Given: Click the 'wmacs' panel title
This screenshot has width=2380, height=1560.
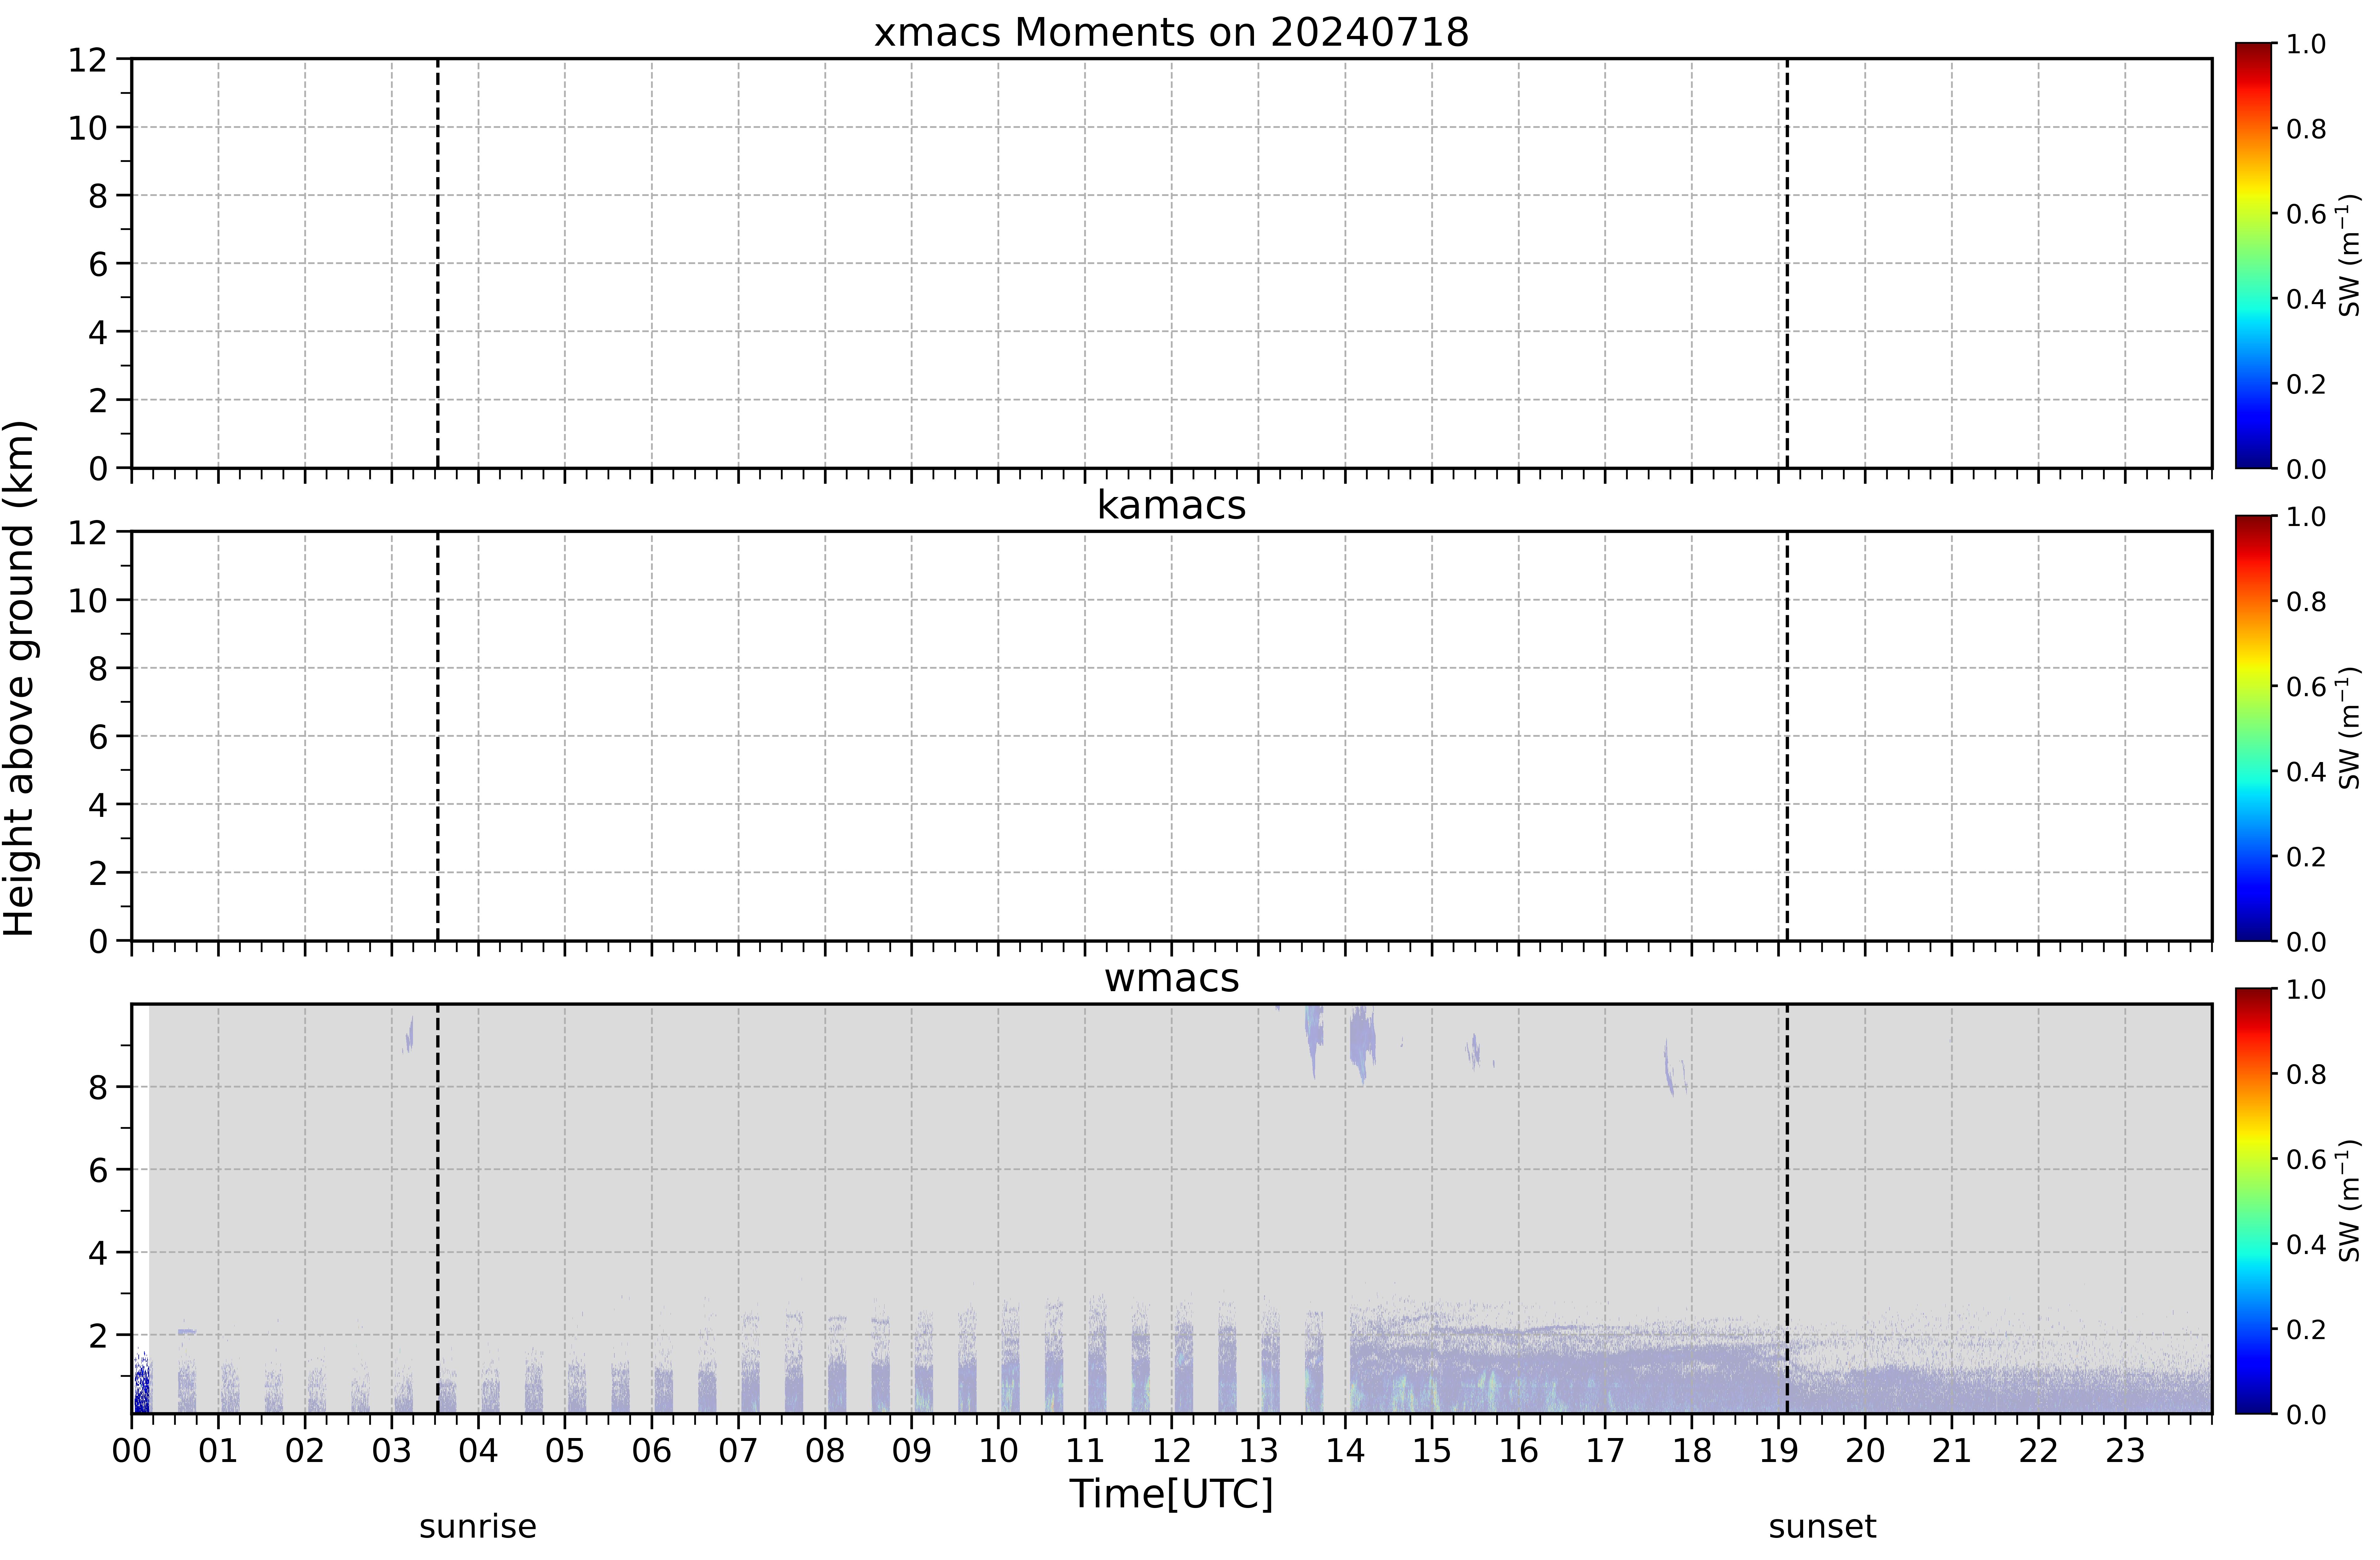Looking at the screenshot, I should 1171,978.
